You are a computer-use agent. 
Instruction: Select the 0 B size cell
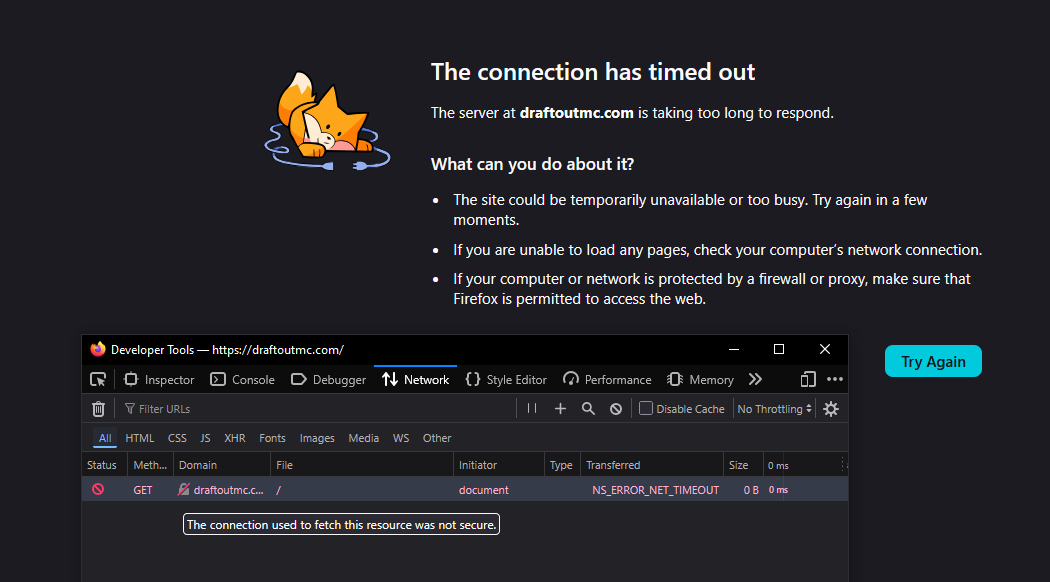(x=751, y=490)
